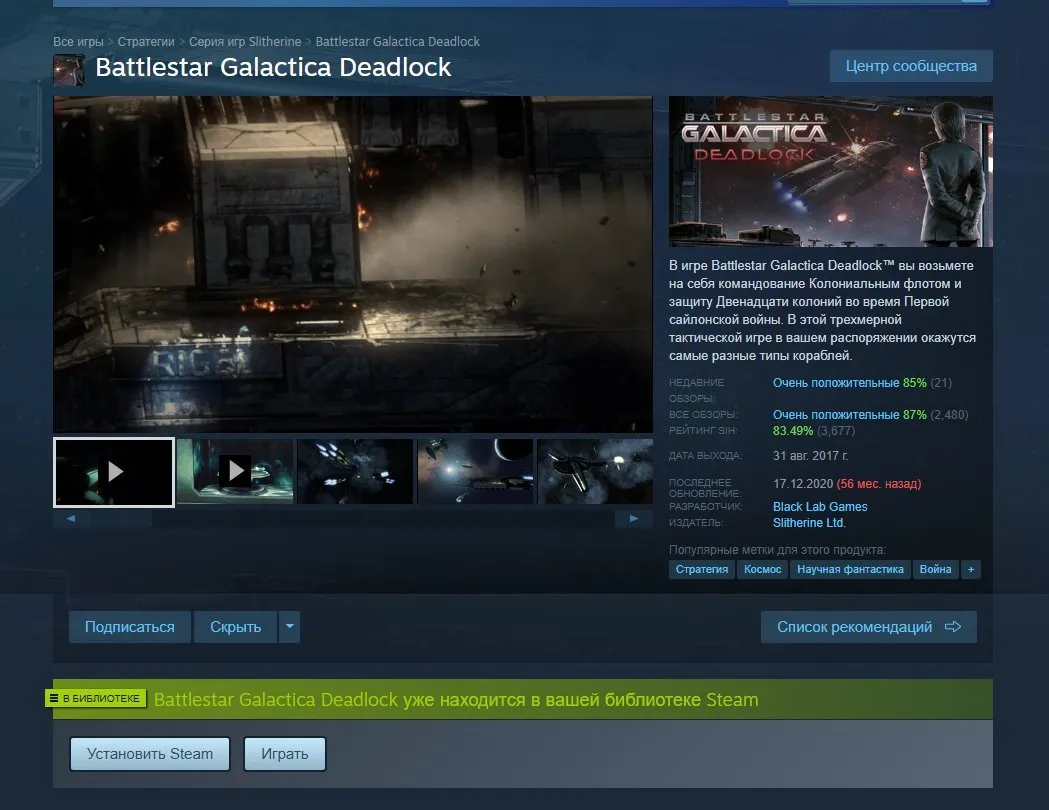Click the plus button to add tags
Image resolution: width=1049 pixels, height=810 pixels.
(971, 569)
